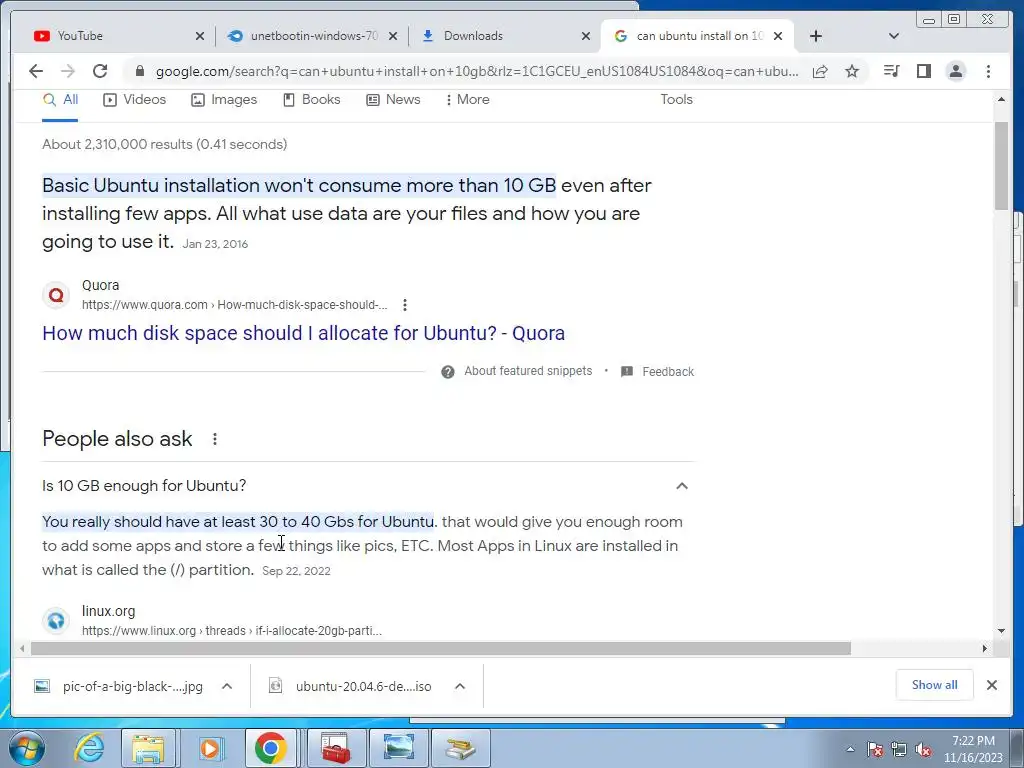The height and width of the screenshot is (768, 1024).
Task: Filter results by Images
Action: click(224, 100)
